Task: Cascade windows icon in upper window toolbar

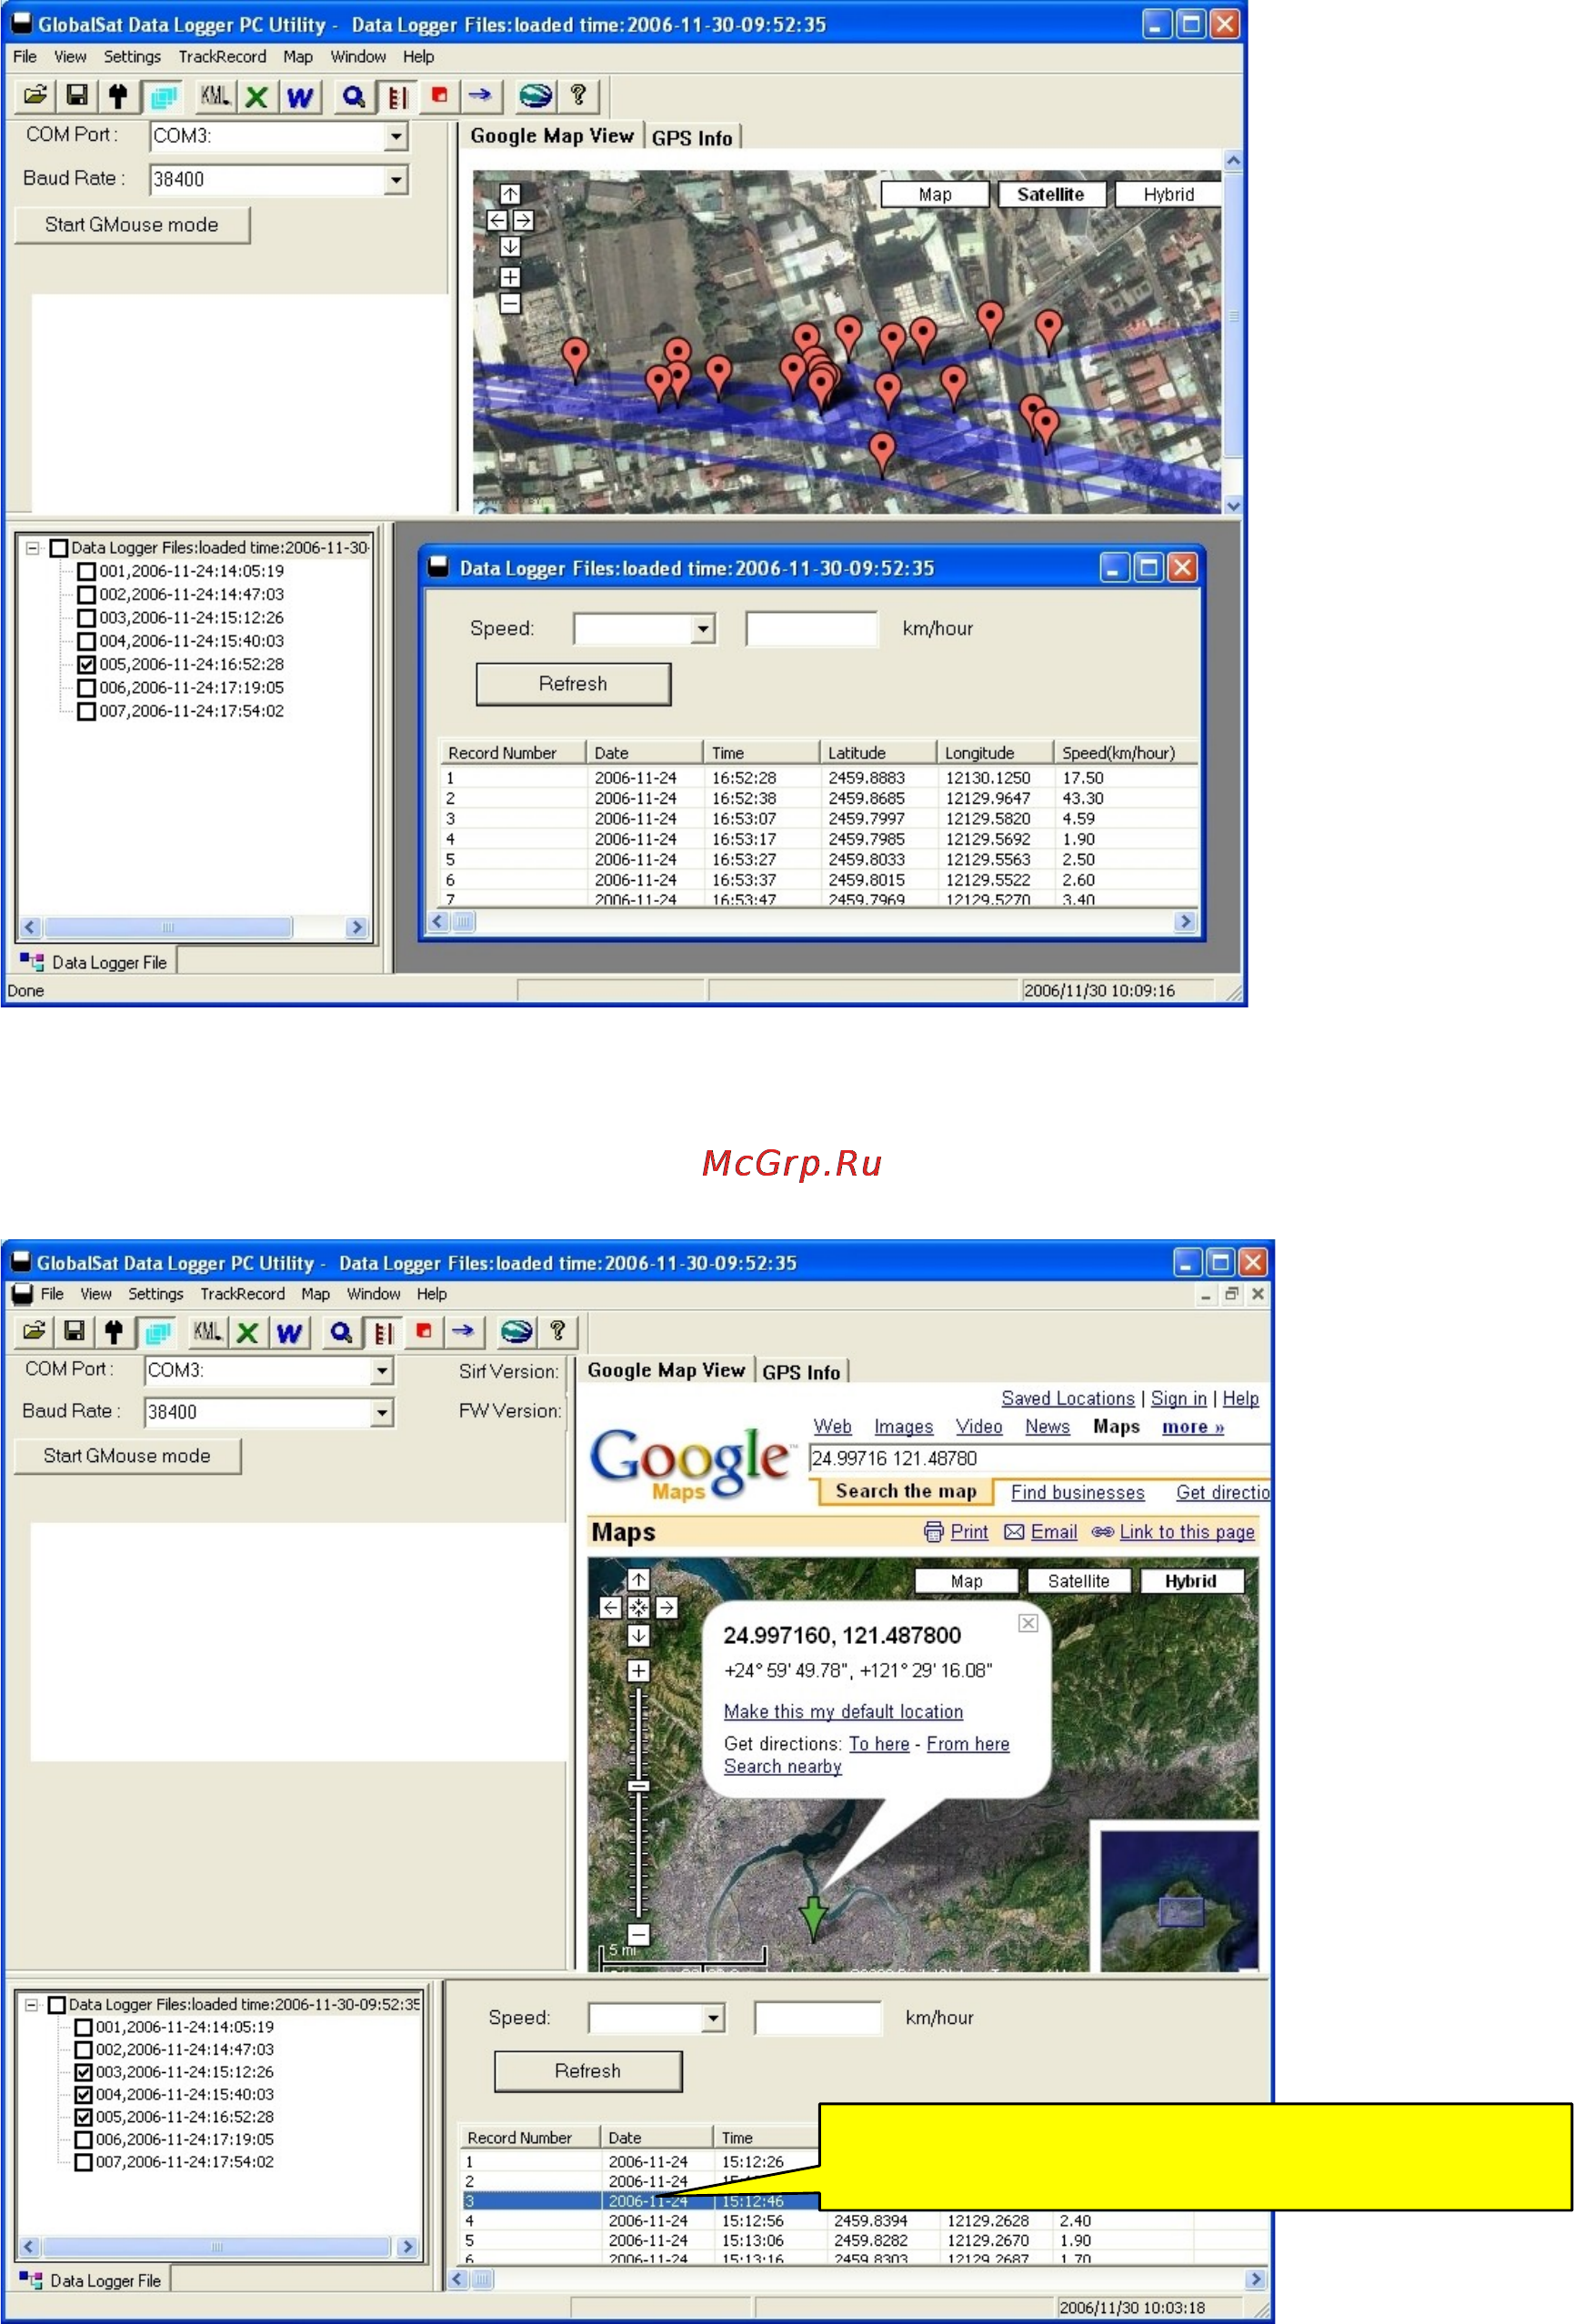Action: 162,96
